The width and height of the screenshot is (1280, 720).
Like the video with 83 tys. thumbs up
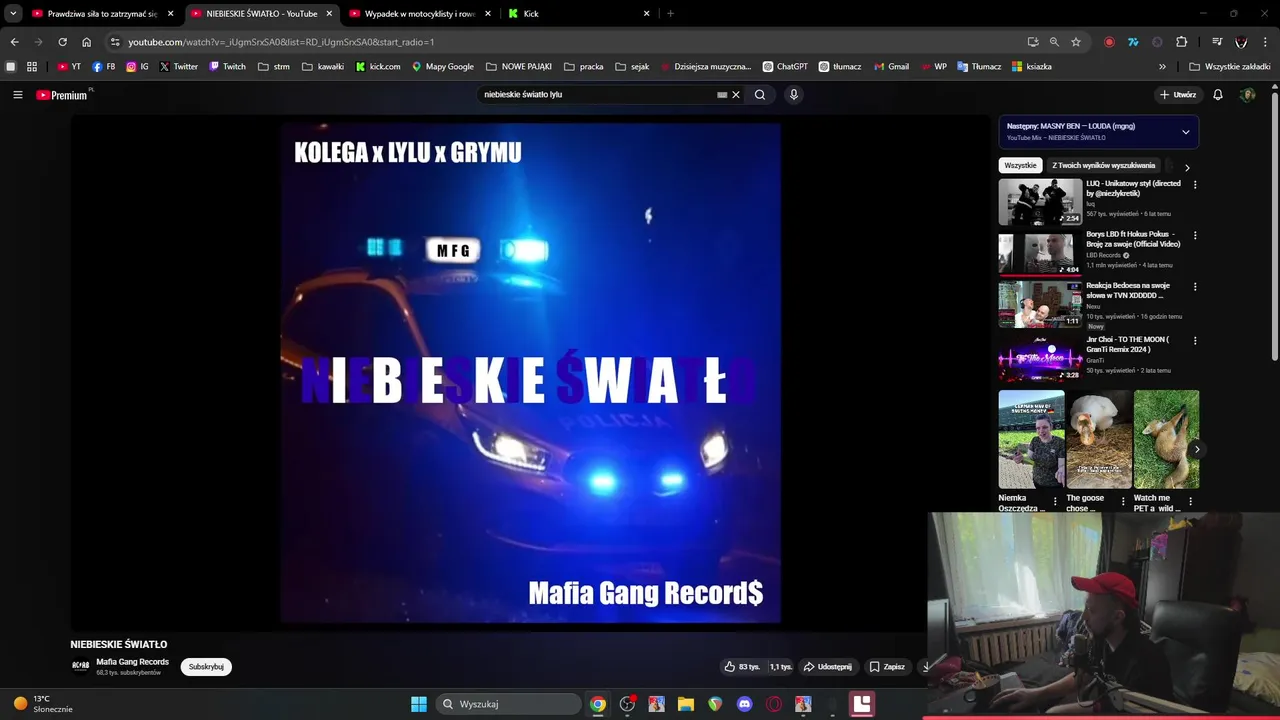coord(742,667)
